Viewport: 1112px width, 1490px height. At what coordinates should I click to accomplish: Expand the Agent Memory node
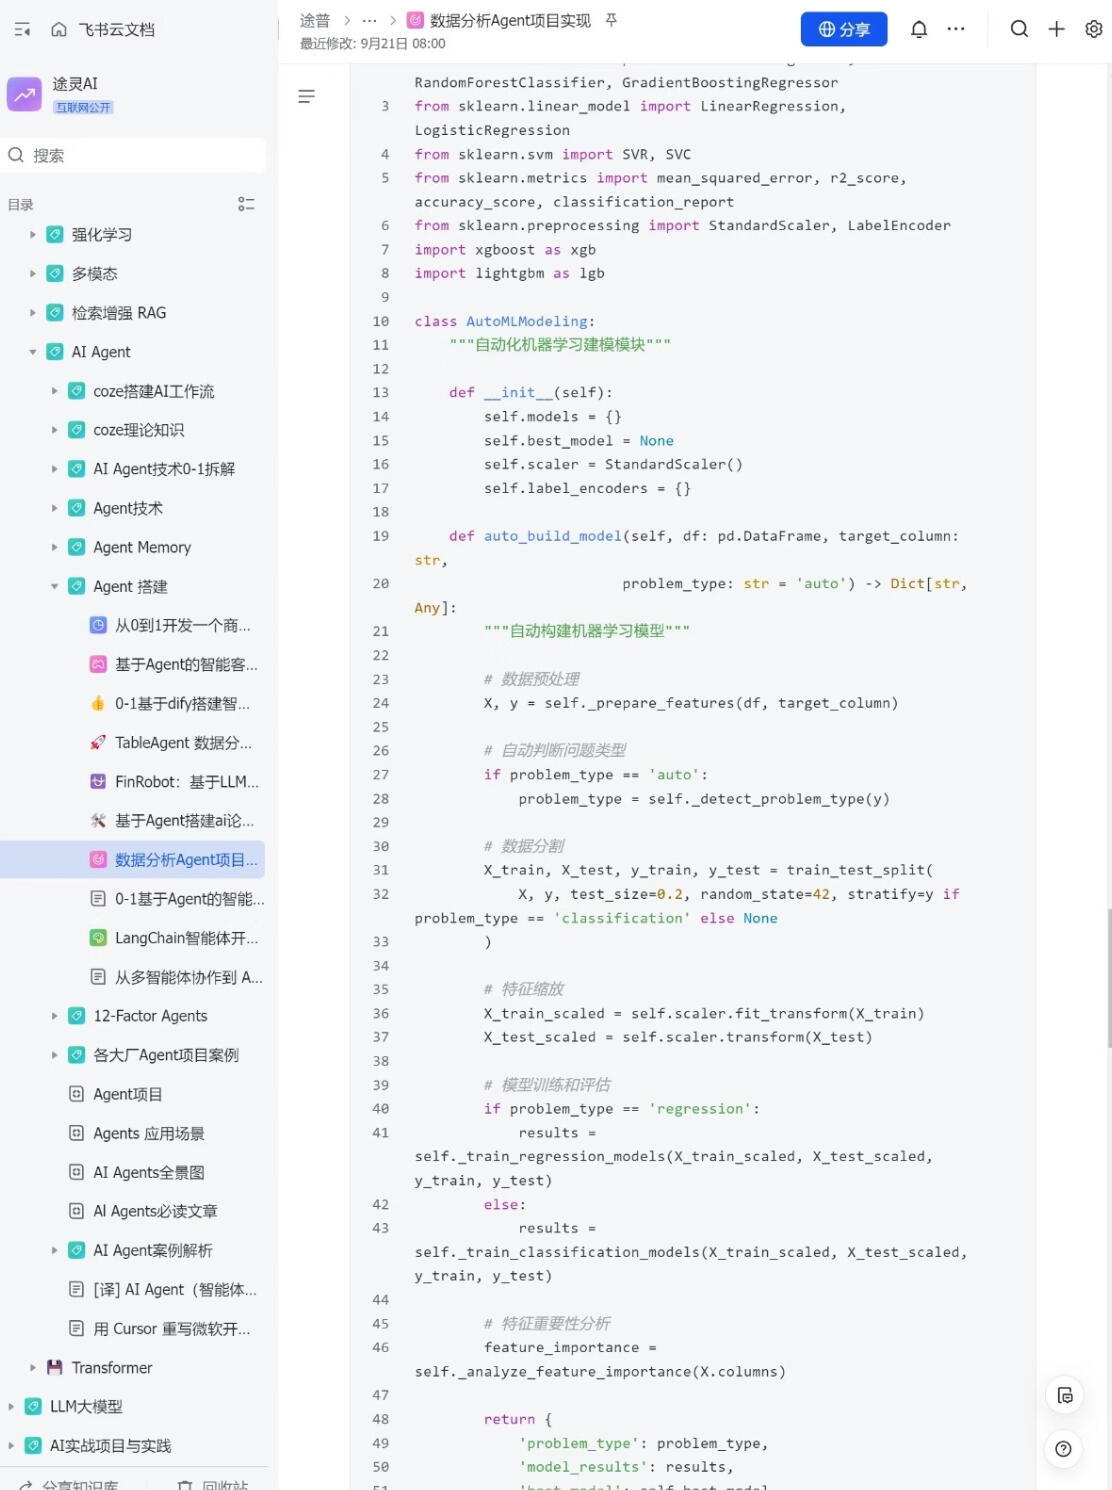point(55,547)
